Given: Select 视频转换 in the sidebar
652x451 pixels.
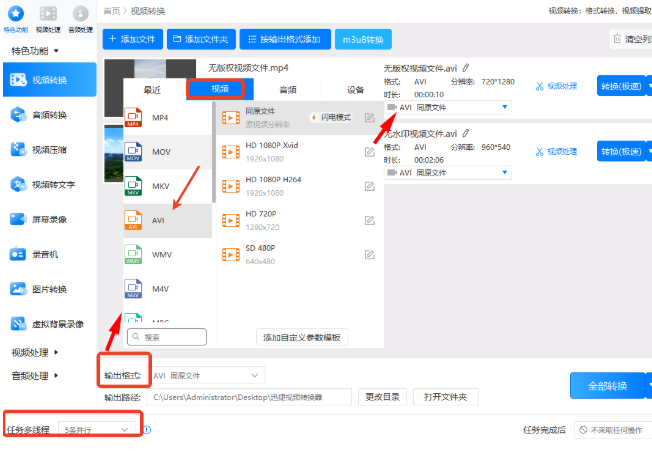Looking at the screenshot, I should [x=49, y=80].
